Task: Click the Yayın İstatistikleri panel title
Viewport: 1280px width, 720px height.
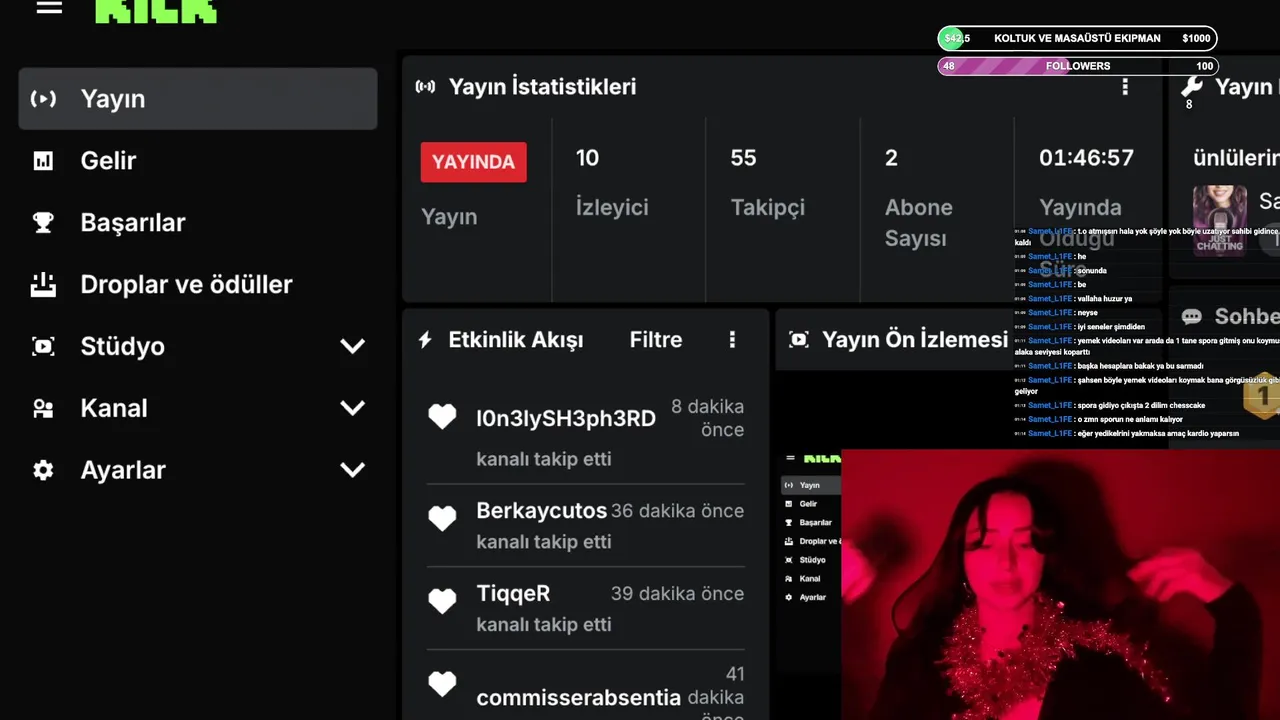Action: pyautogui.click(x=542, y=87)
